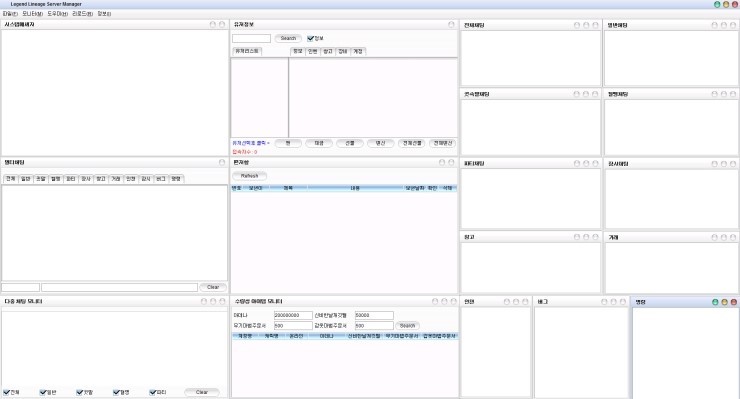Open the 리로드(R) menu
The height and width of the screenshot is (399, 740).
click(x=83, y=14)
